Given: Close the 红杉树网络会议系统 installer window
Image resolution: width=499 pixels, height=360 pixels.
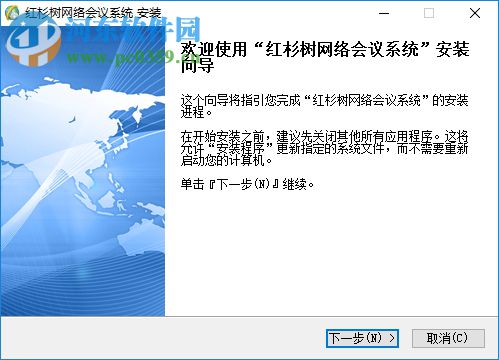Looking at the screenshot, I should [x=475, y=13].
